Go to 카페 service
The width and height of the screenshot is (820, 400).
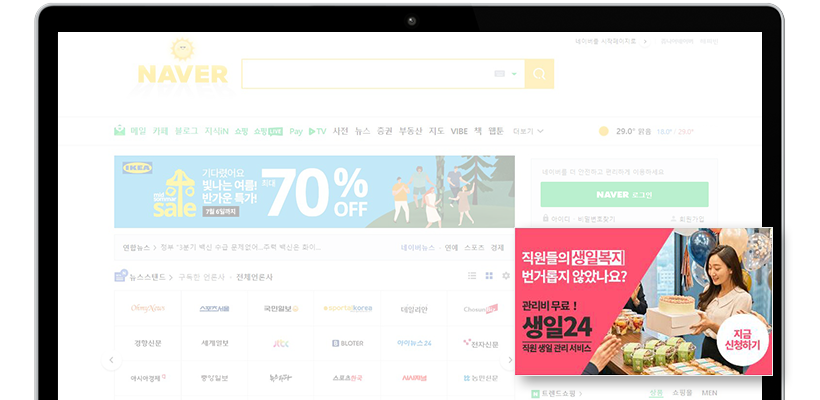(160, 131)
